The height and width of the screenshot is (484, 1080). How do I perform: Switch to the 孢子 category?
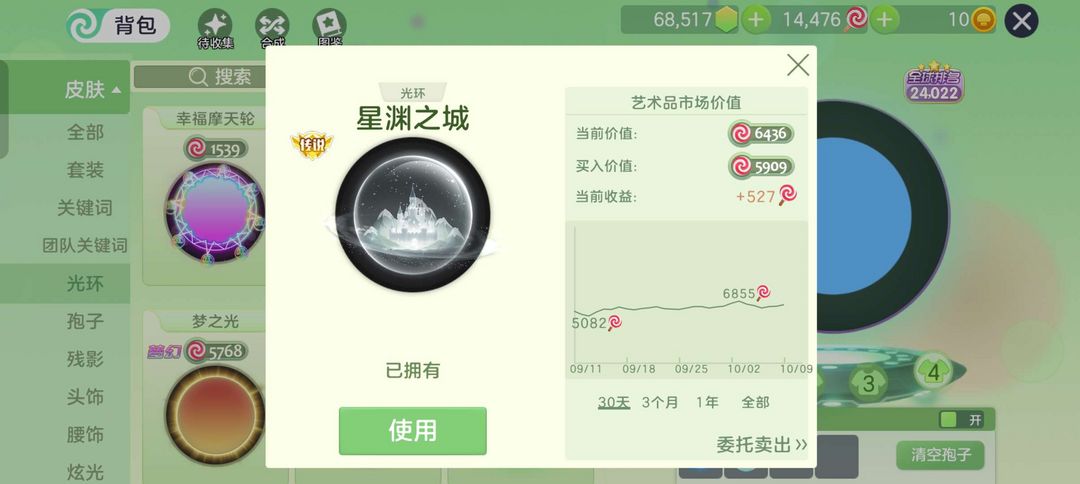(85, 321)
